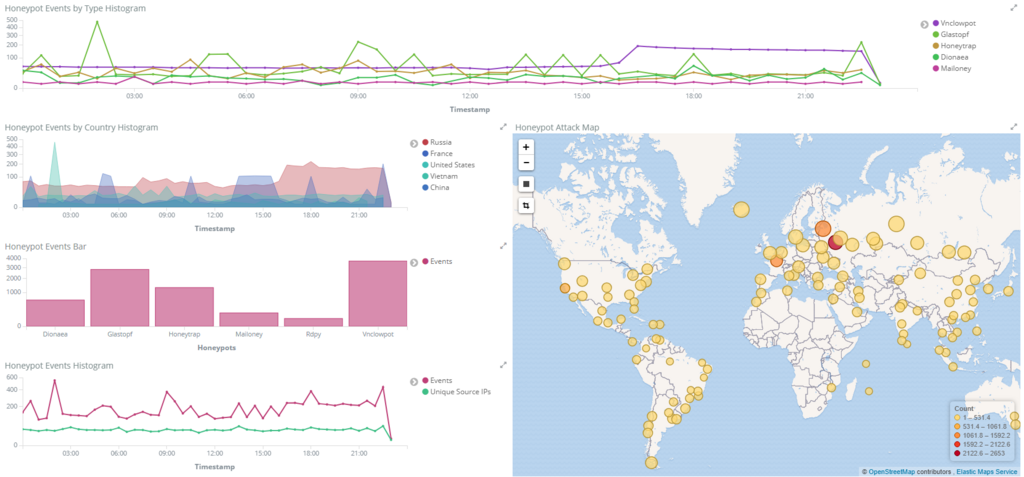Click the Mailoney bar in Events Bar chart
This screenshot has width=1024, height=477.
pos(249,320)
